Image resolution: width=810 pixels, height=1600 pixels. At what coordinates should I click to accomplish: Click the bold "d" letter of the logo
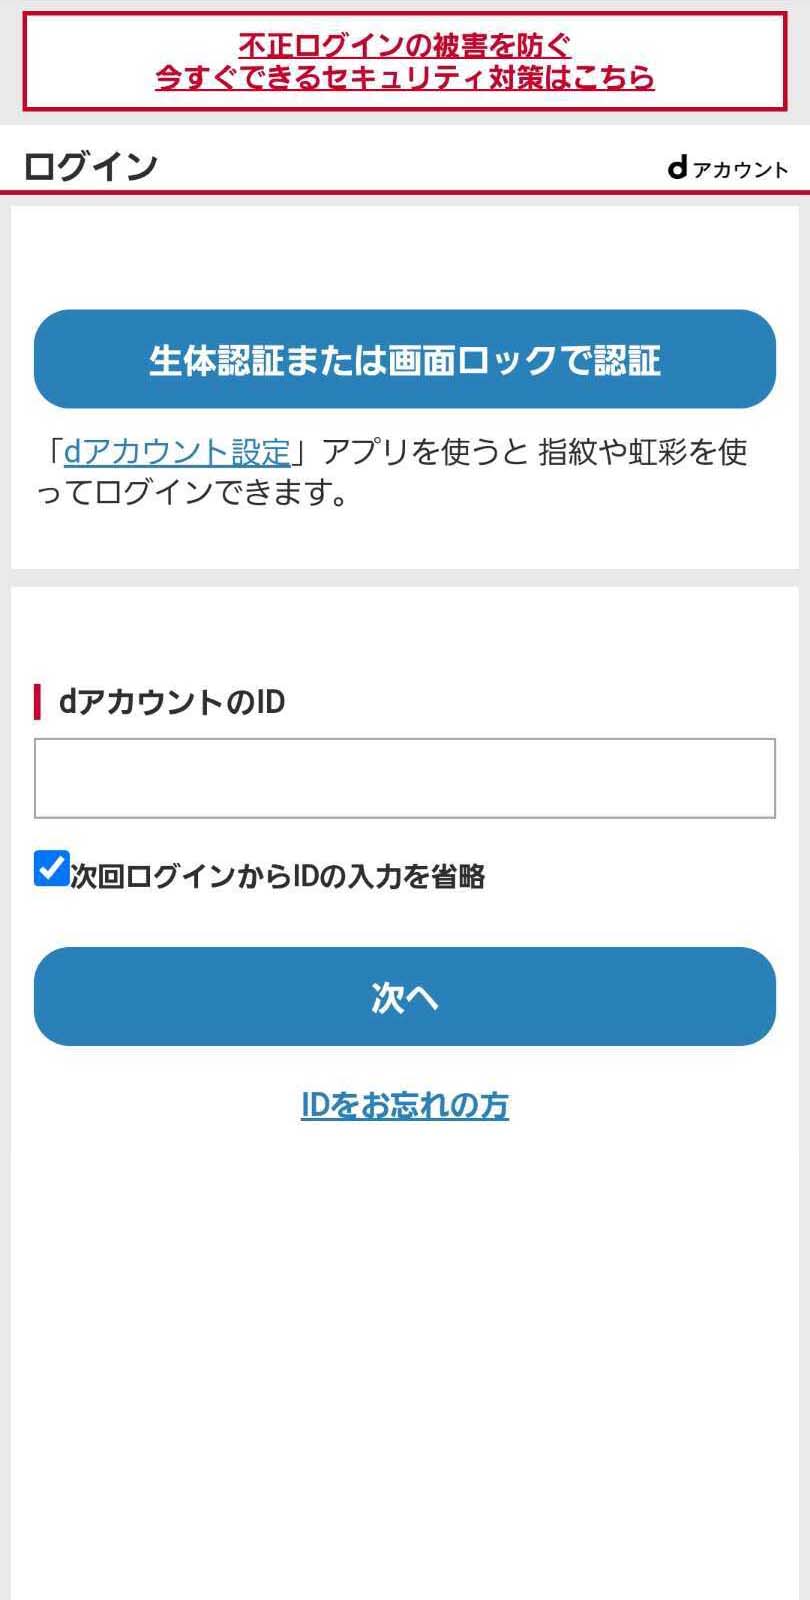677,167
